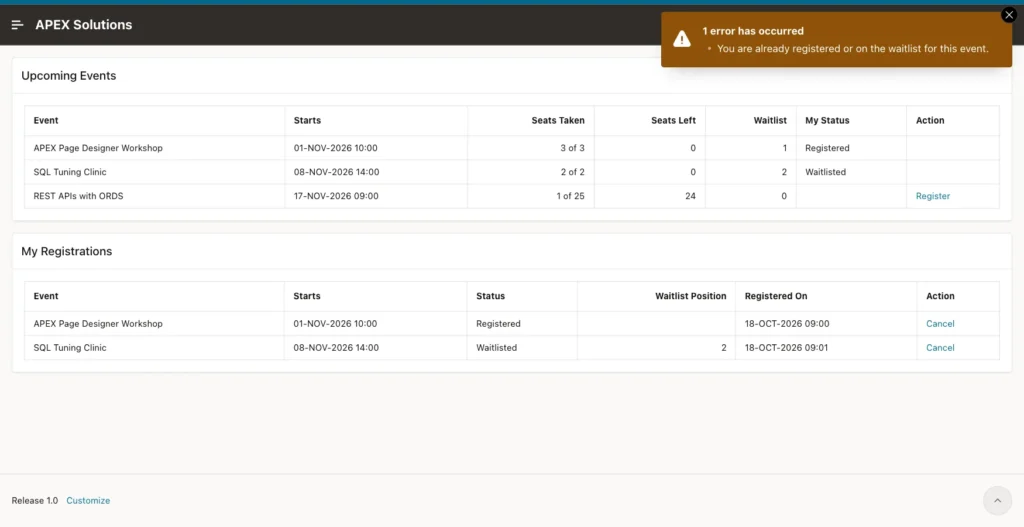Click the My Registrations region title
Viewport: 1024px width, 527px height.
67,251
